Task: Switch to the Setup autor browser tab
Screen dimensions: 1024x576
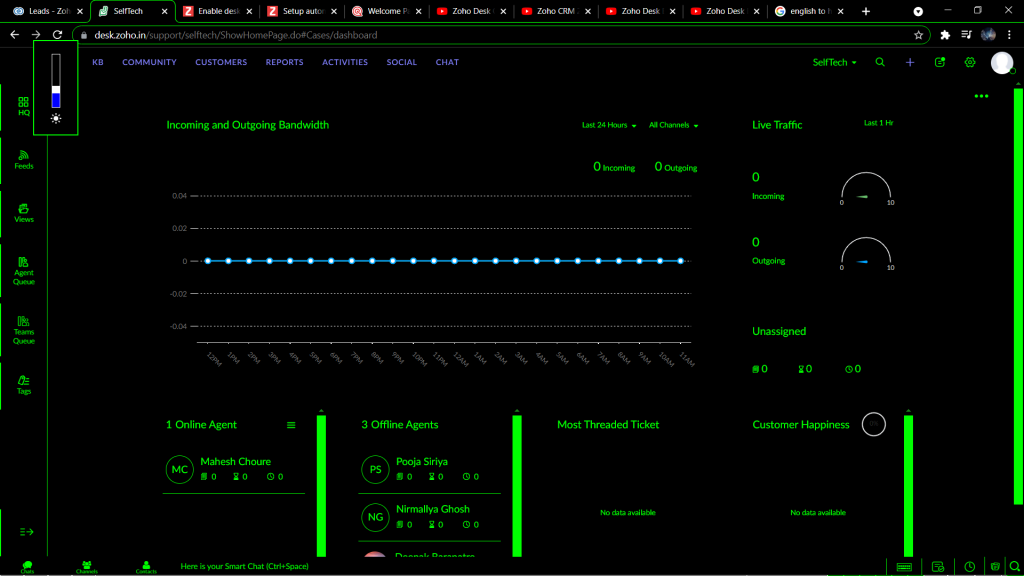Action: pos(302,11)
